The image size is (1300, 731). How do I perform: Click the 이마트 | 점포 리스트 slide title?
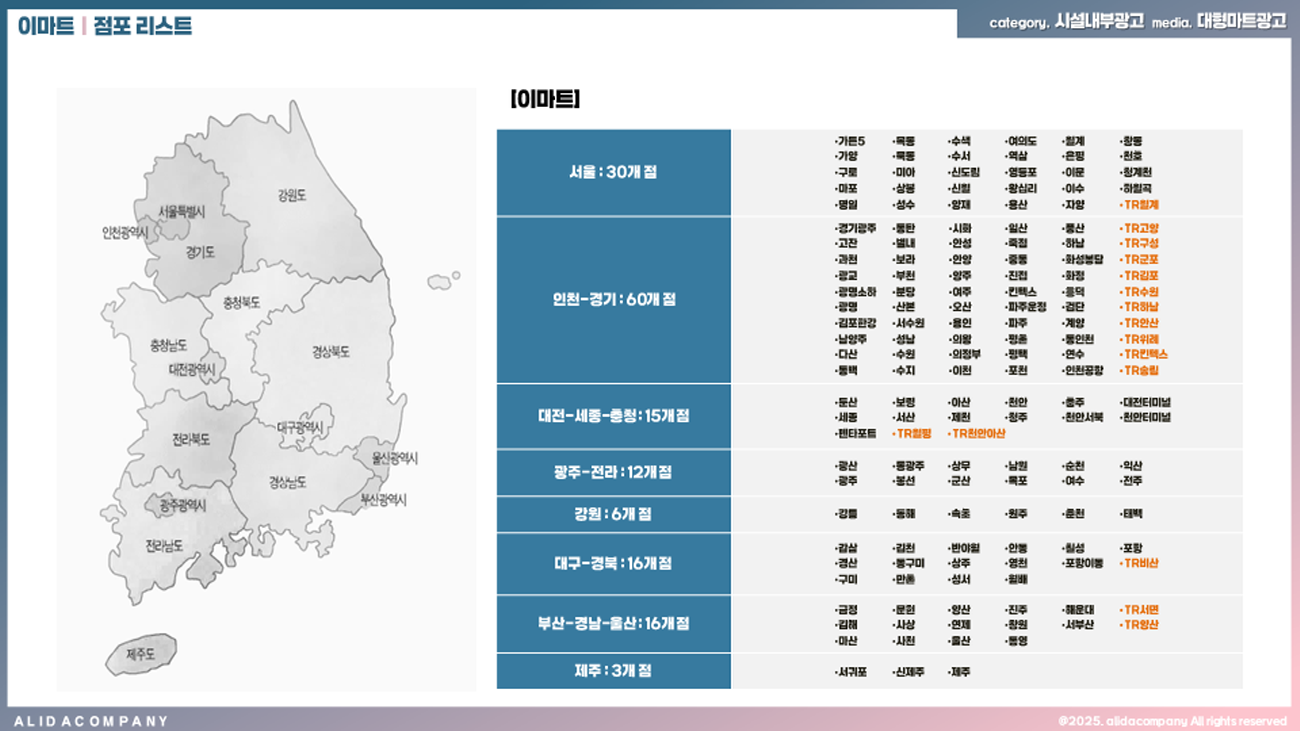[x=105, y=26]
